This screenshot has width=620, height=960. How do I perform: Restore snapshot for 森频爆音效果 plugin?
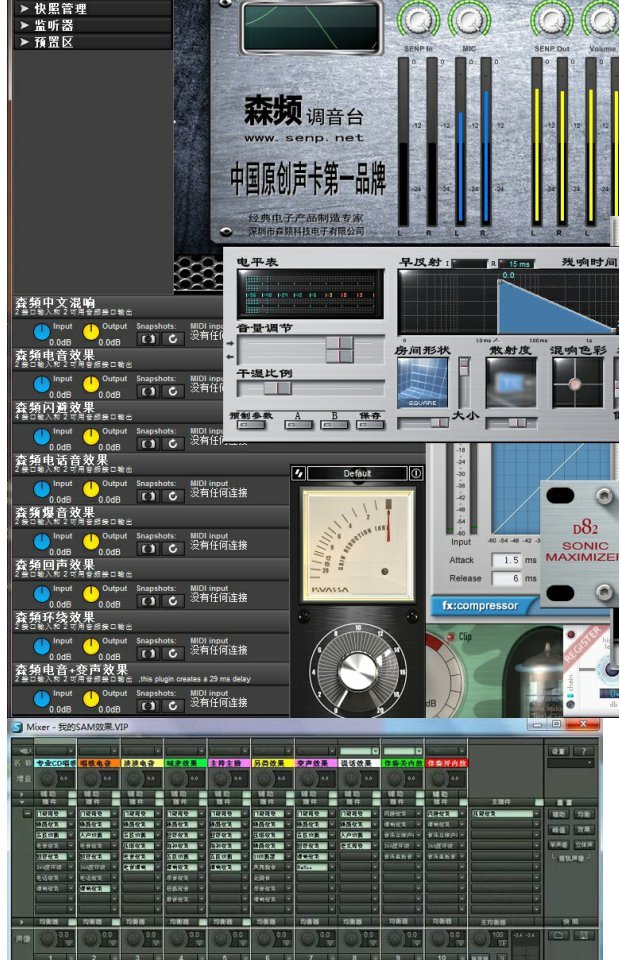click(x=173, y=549)
